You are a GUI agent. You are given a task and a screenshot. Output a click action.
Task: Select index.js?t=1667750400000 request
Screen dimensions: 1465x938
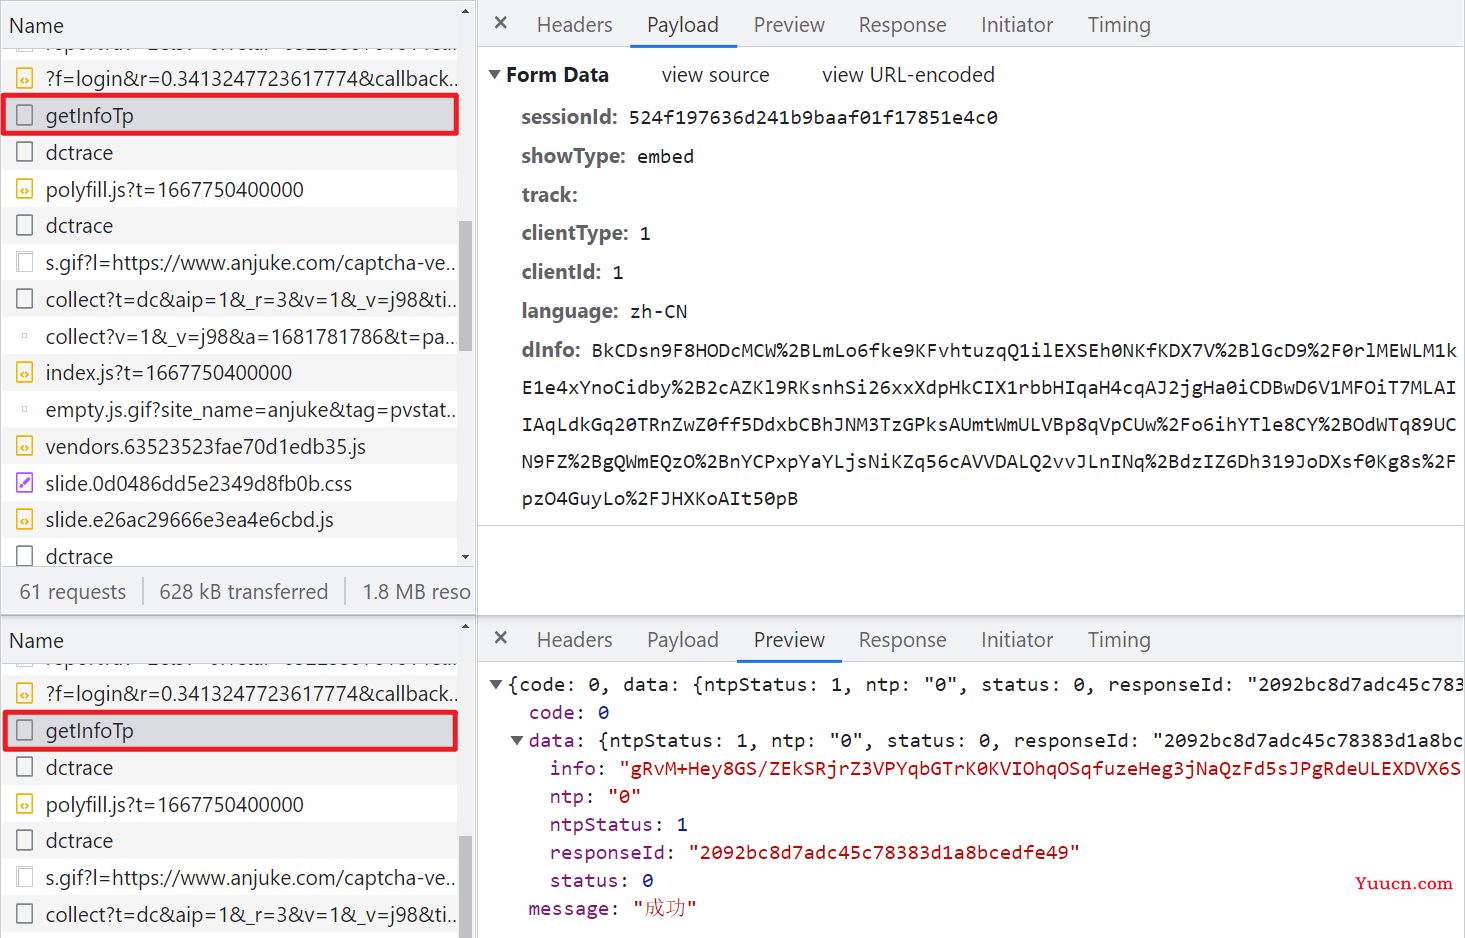coord(229,373)
